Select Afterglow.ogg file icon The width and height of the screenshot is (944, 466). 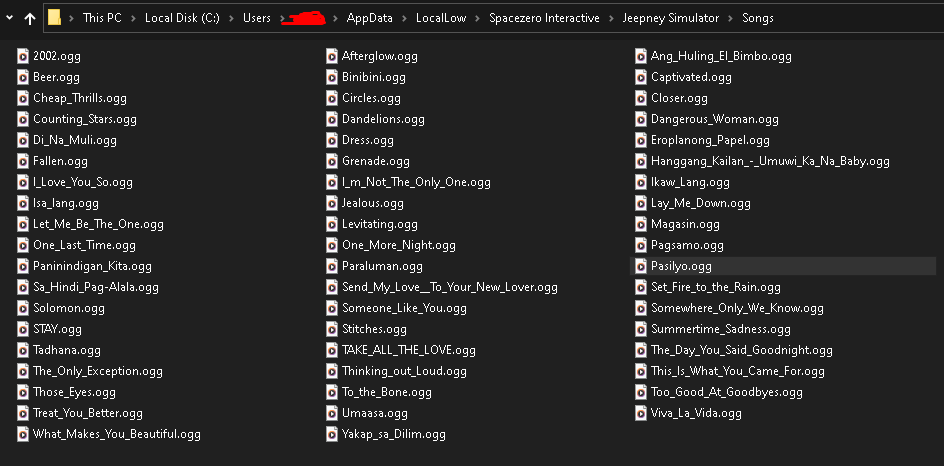(332, 56)
